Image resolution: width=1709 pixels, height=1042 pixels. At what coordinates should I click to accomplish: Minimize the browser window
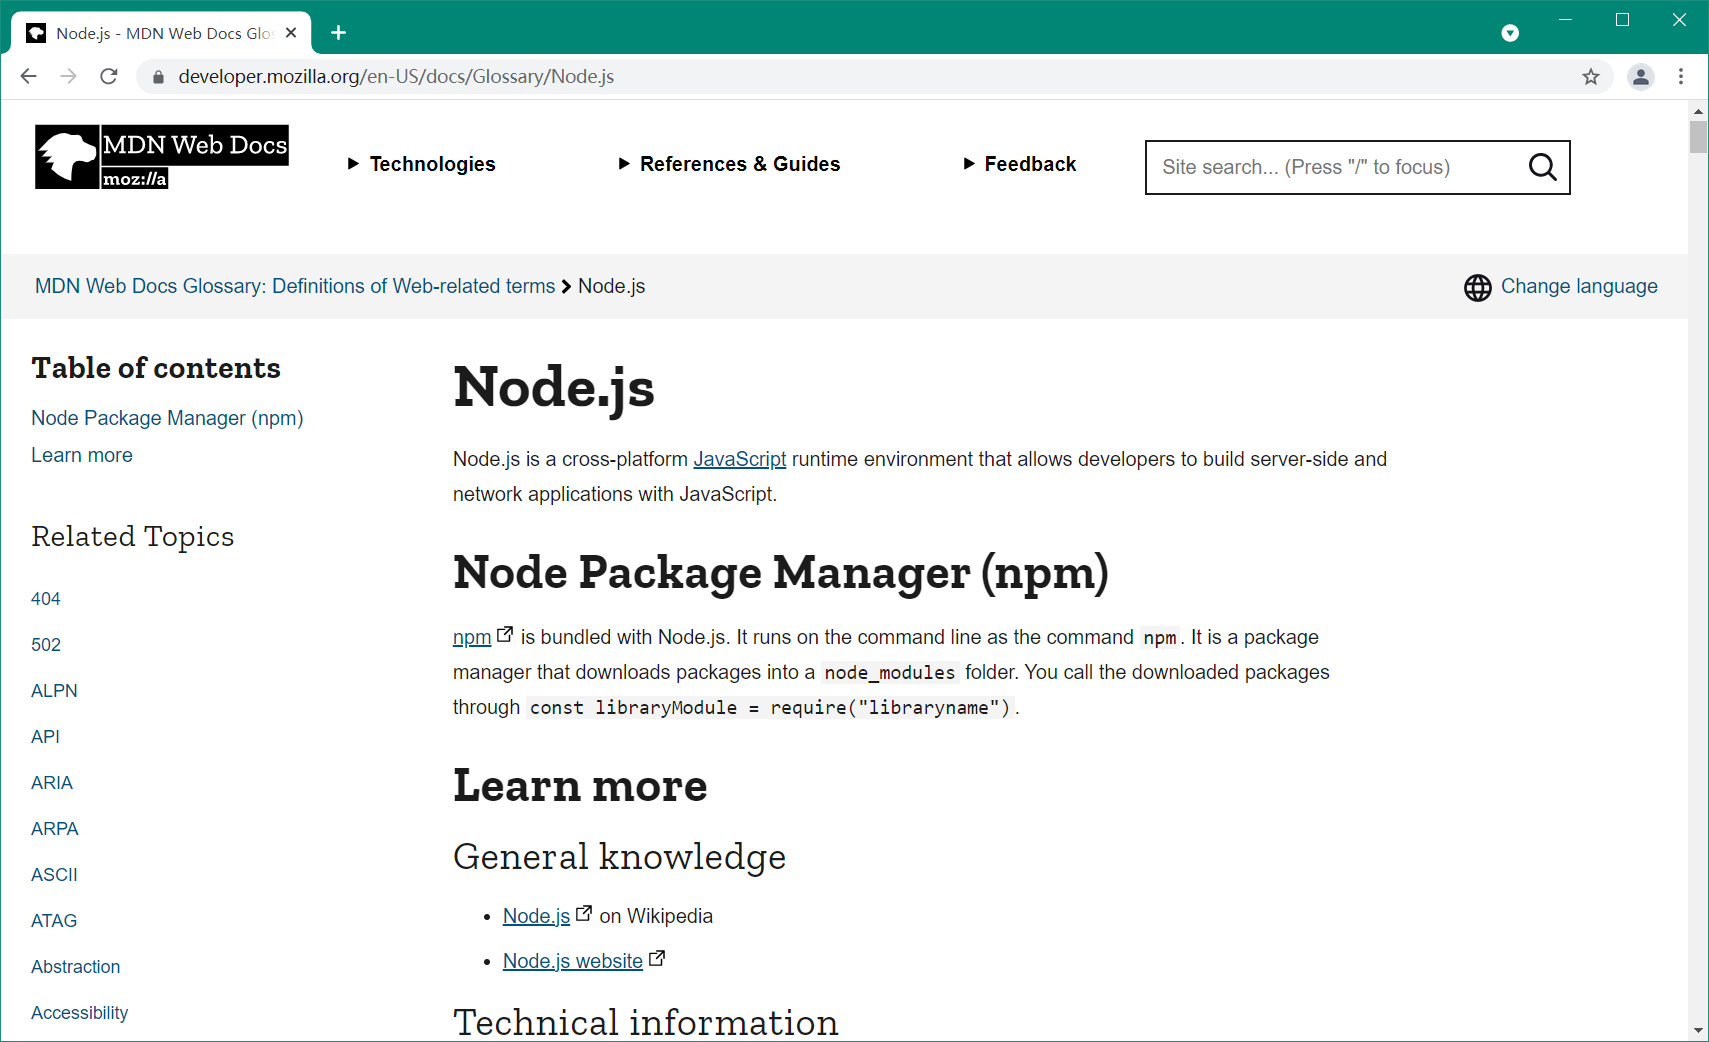point(1566,20)
